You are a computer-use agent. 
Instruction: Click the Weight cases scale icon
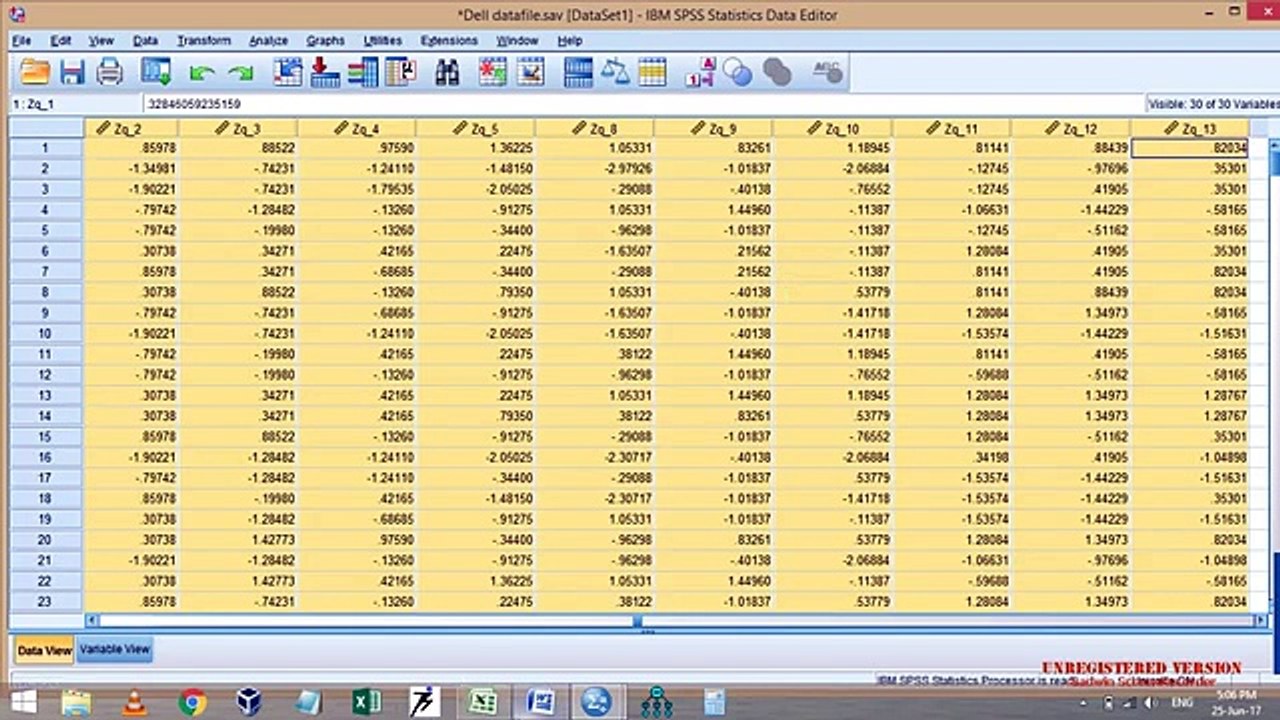click(615, 72)
